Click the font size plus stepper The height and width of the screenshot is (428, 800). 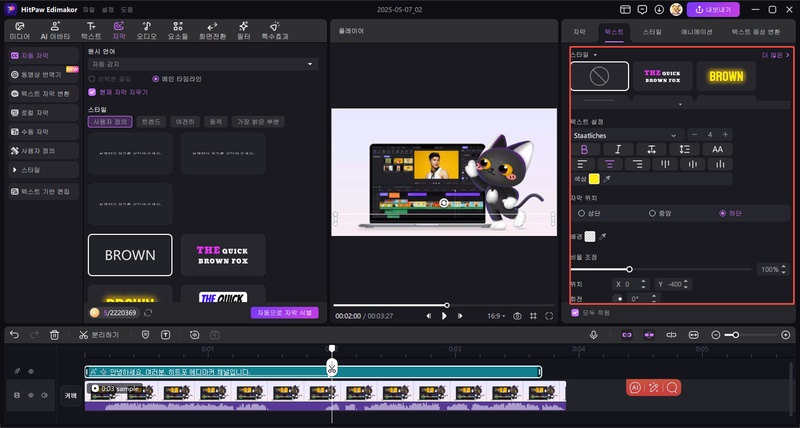point(725,135)
